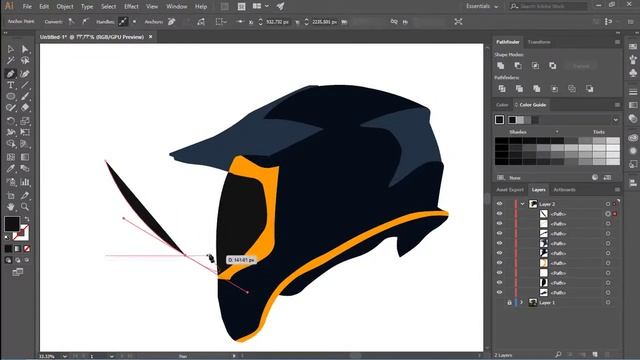Click the Unite shape mode icon

(x=501, y=66)
